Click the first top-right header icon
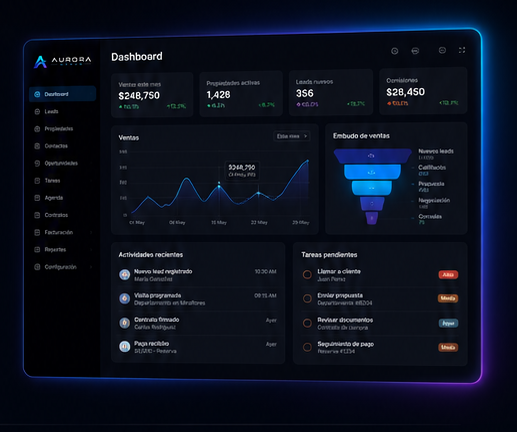517x432 pixels. pyautogui.click(x=394, y=51)
